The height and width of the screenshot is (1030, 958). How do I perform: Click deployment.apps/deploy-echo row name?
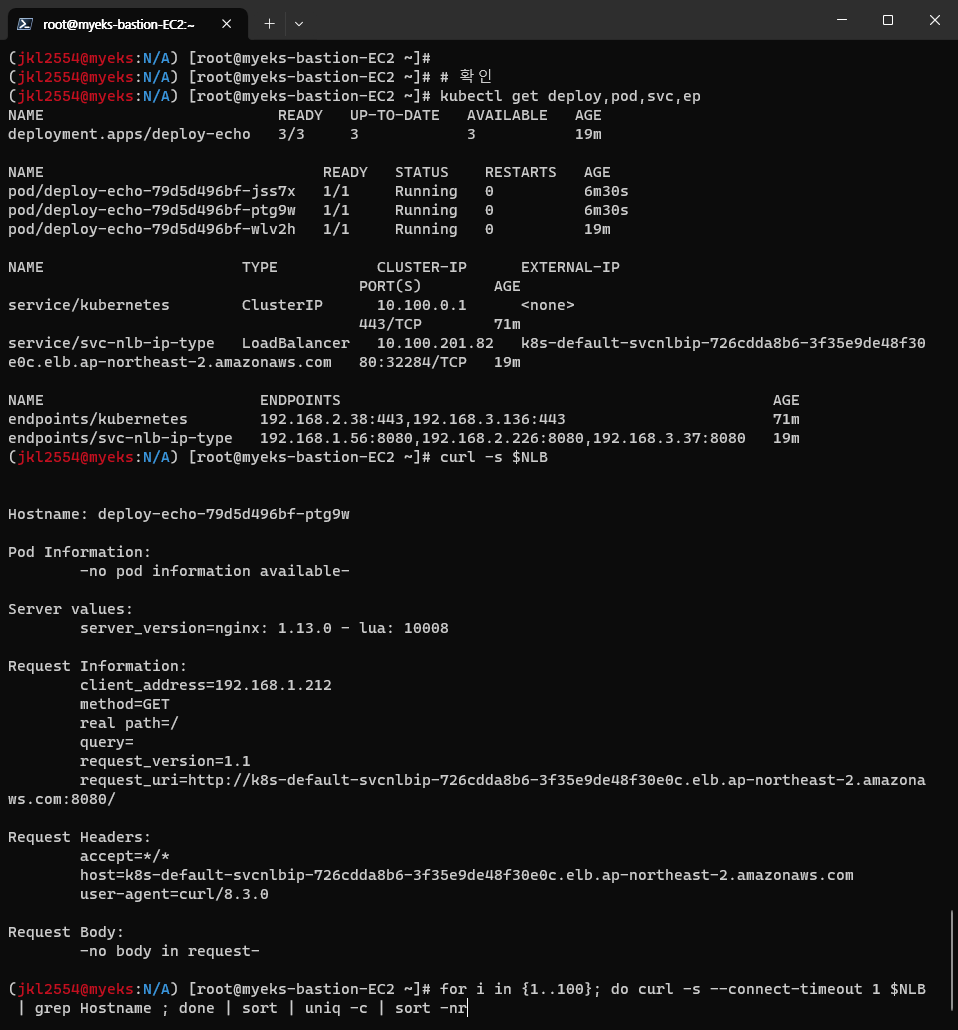129,134
